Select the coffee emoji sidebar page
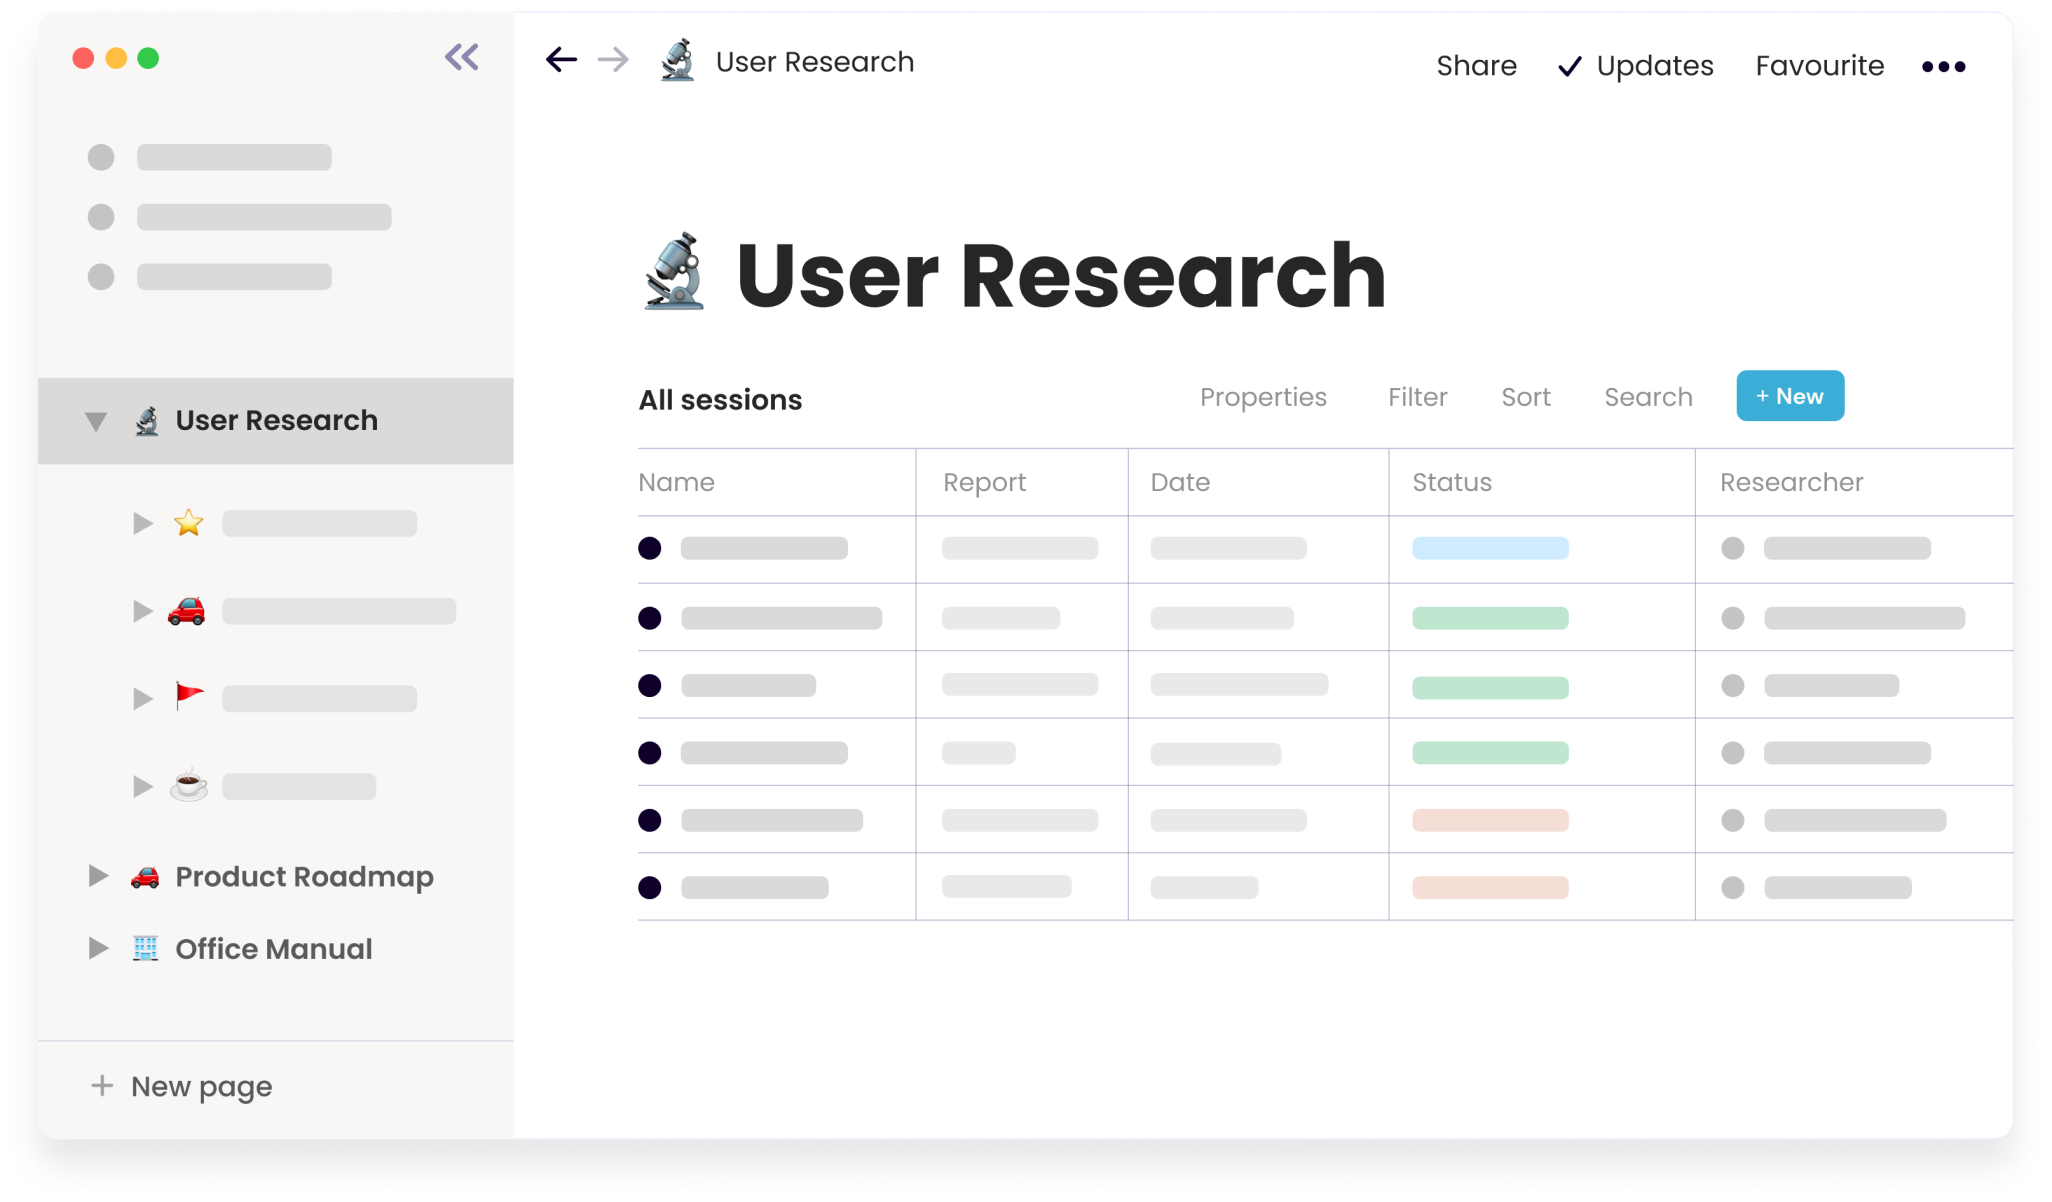This screenshot has height=1202, width=2052. (189, 786)
